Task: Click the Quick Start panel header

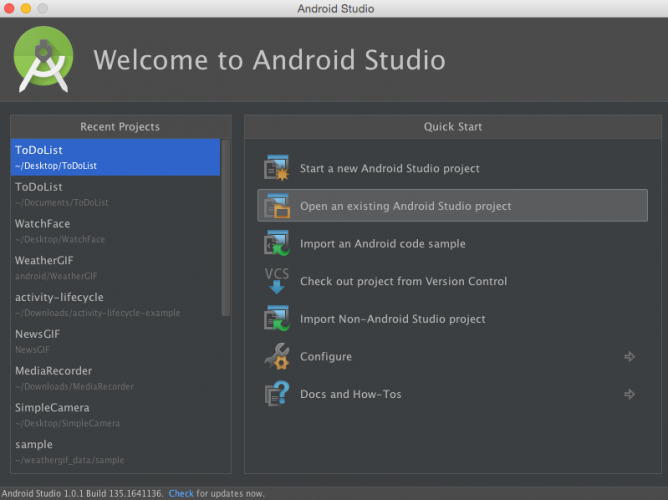Action: (x=453, y=126)
